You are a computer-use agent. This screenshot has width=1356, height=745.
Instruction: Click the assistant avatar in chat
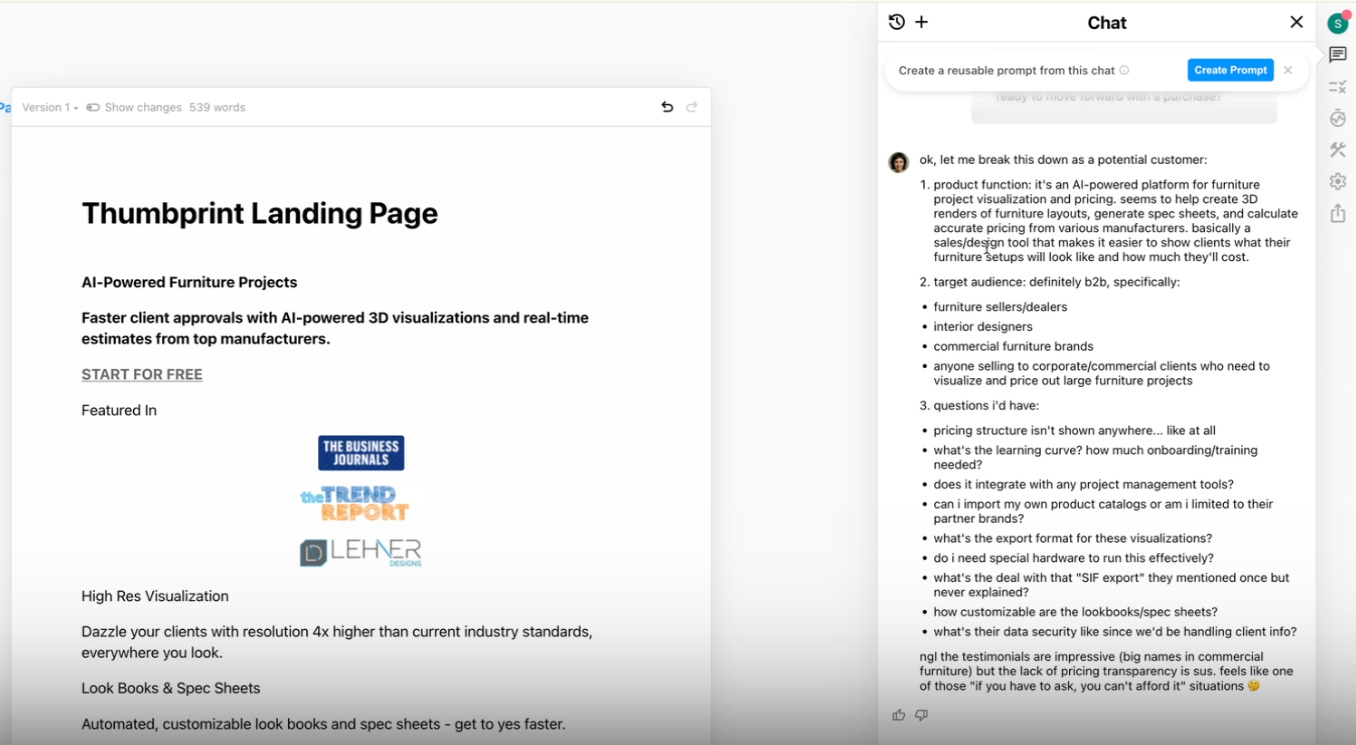point(899,162)
